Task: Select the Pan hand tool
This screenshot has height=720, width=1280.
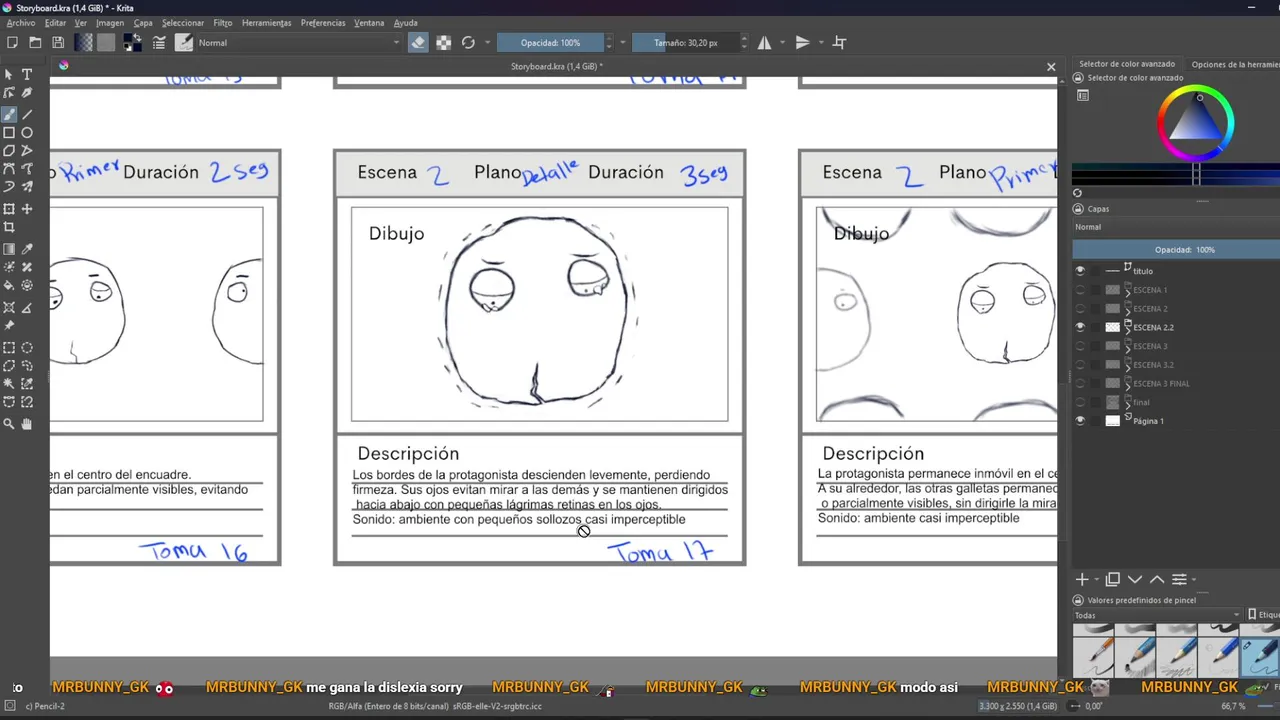Action: [27, 424]
